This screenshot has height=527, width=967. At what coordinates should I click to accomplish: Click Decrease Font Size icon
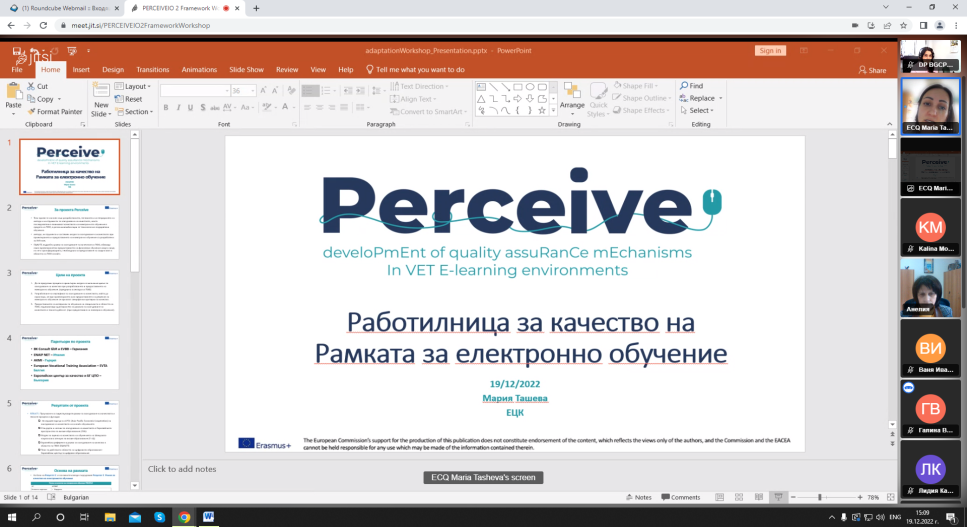[274, 91]
